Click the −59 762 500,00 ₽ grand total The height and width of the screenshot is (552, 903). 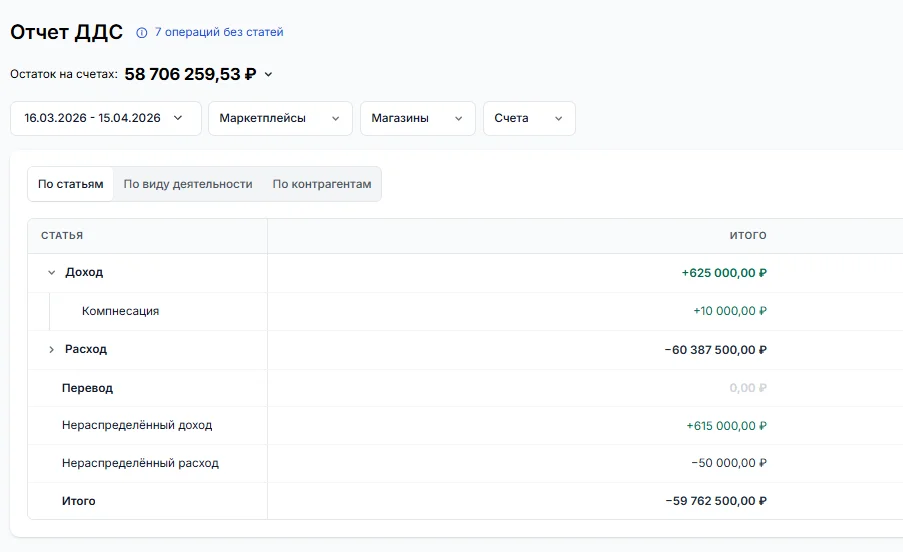point(716,501)
